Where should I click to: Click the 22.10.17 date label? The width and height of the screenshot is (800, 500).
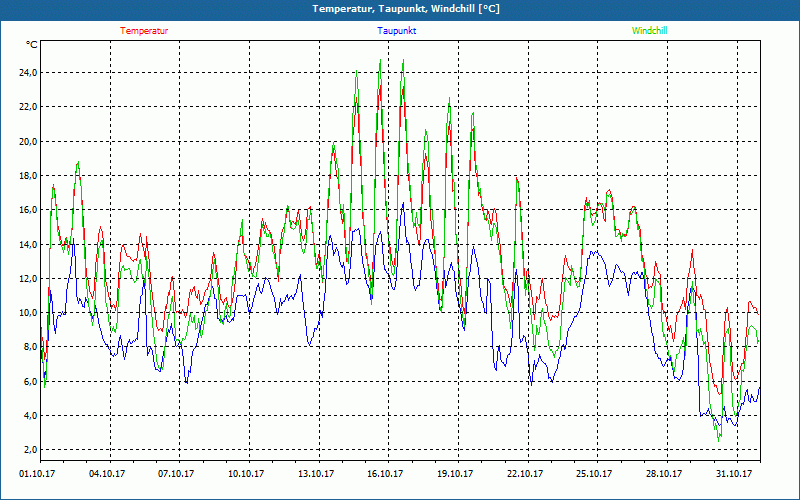coord(525,474)
